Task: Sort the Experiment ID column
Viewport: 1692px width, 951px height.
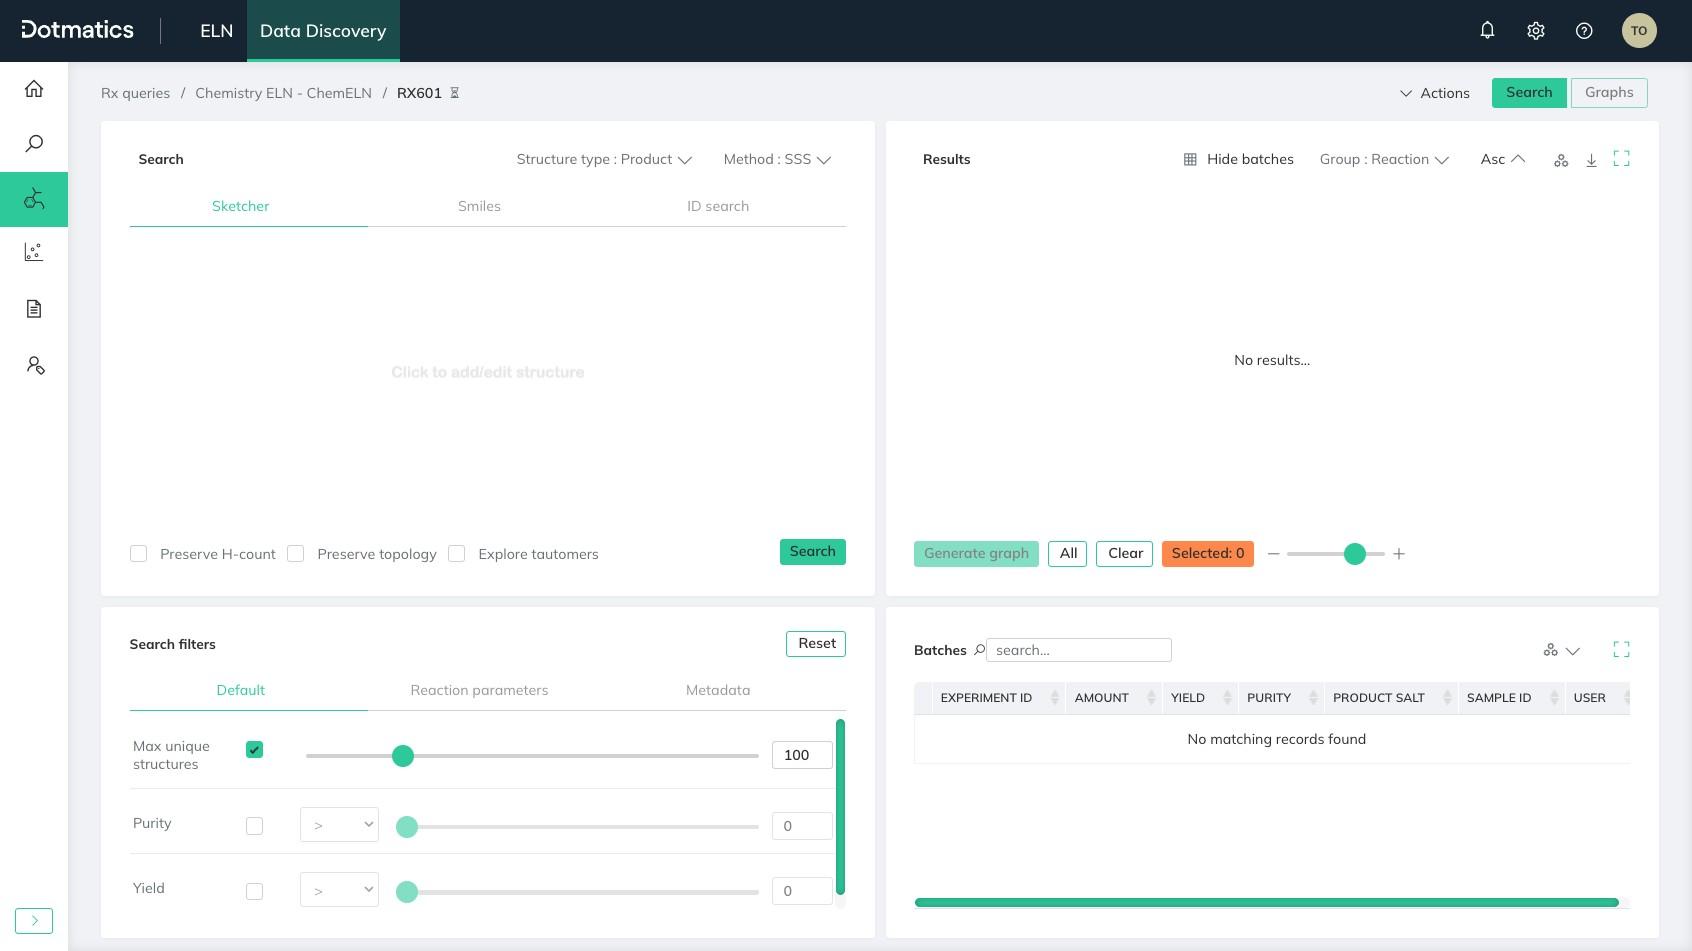Action: coord(1054,698)
